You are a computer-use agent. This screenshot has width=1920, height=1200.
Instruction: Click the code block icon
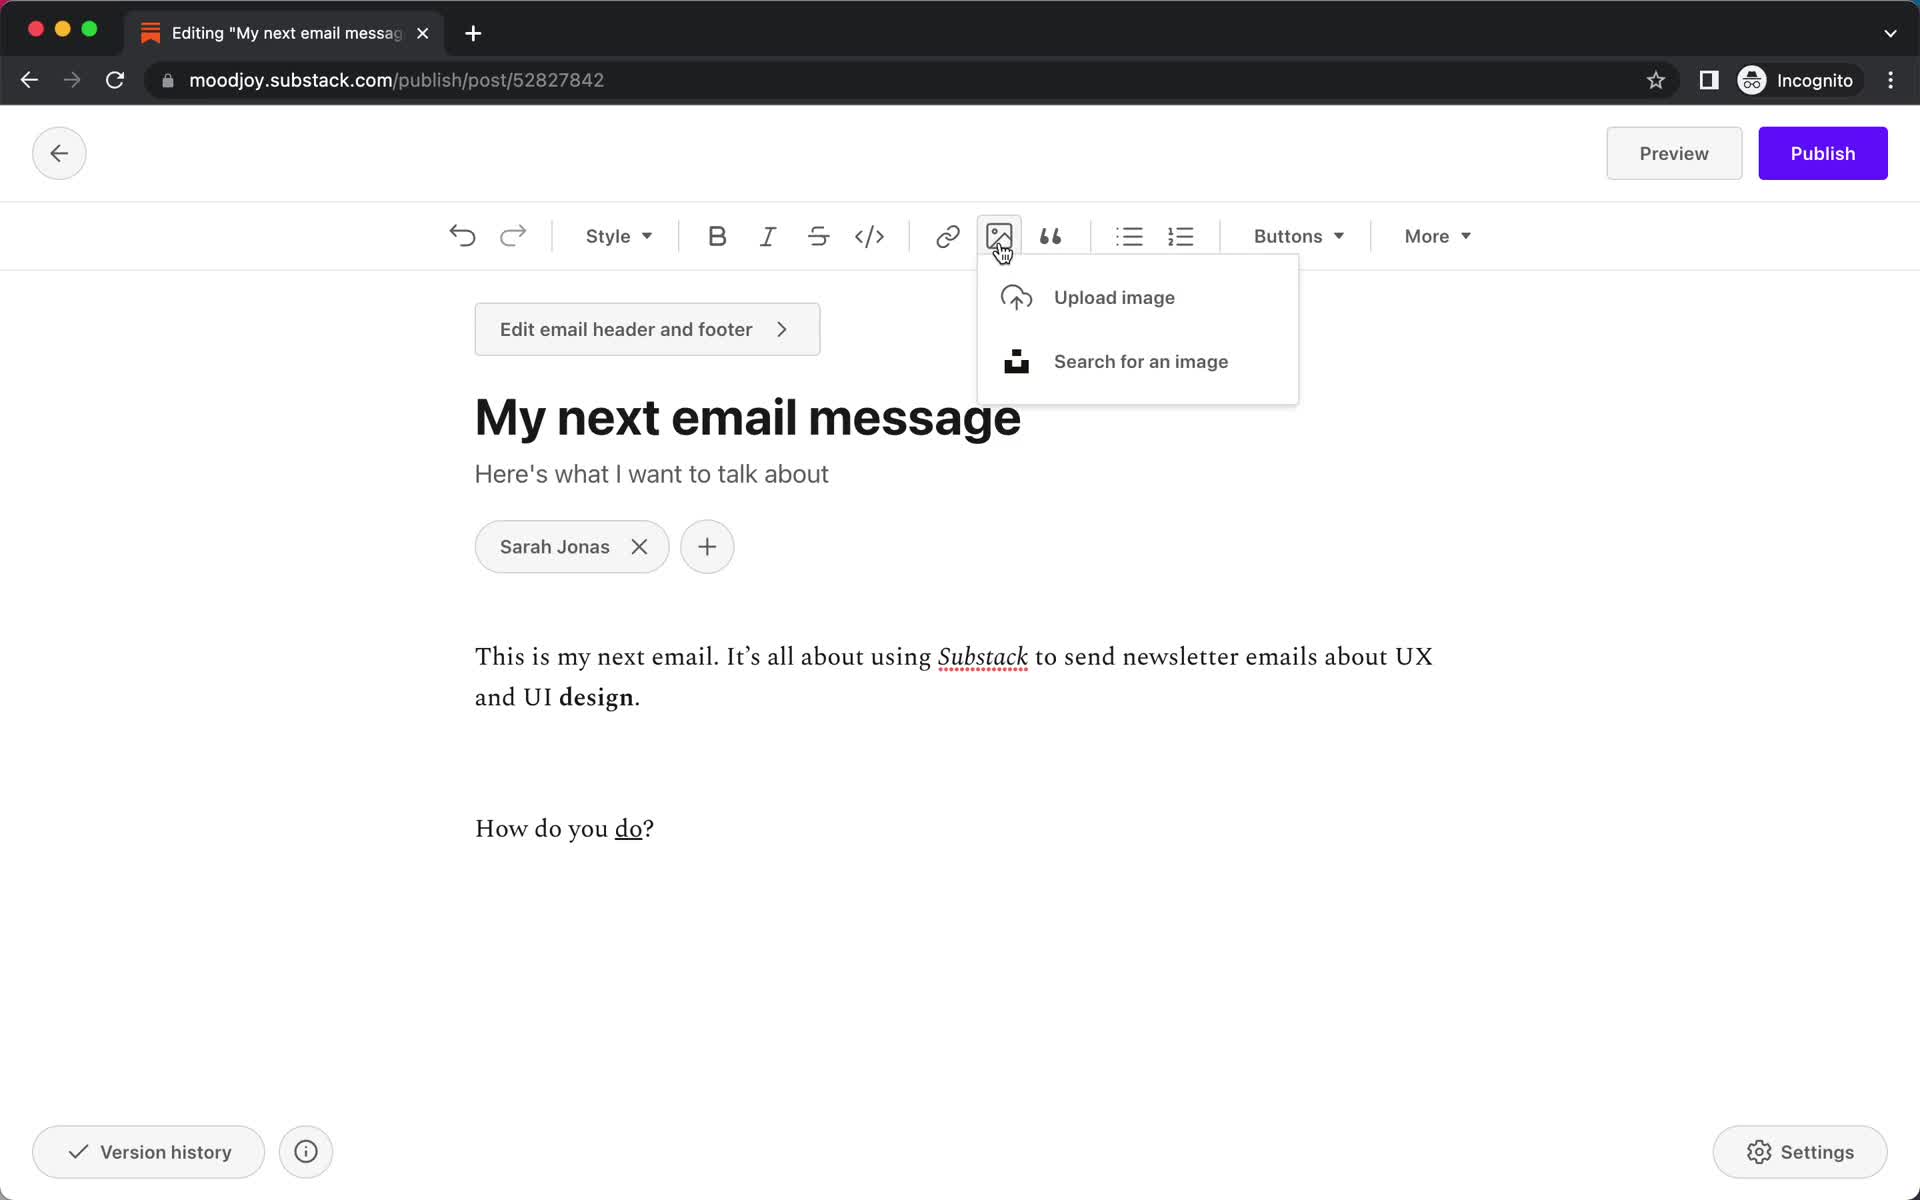[869, 236]
